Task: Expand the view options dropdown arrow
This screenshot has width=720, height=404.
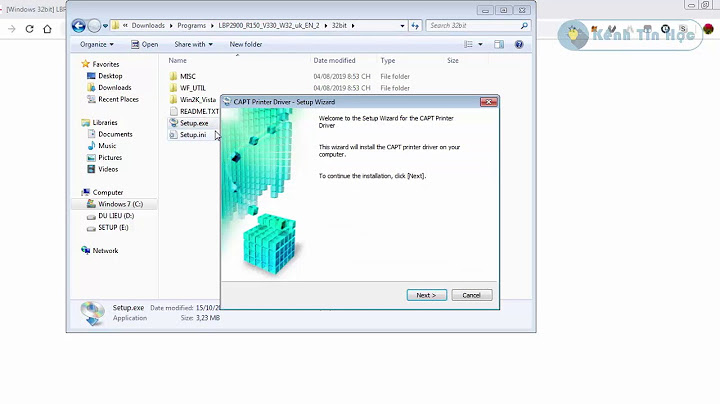Action: click(x=480, y=45)
